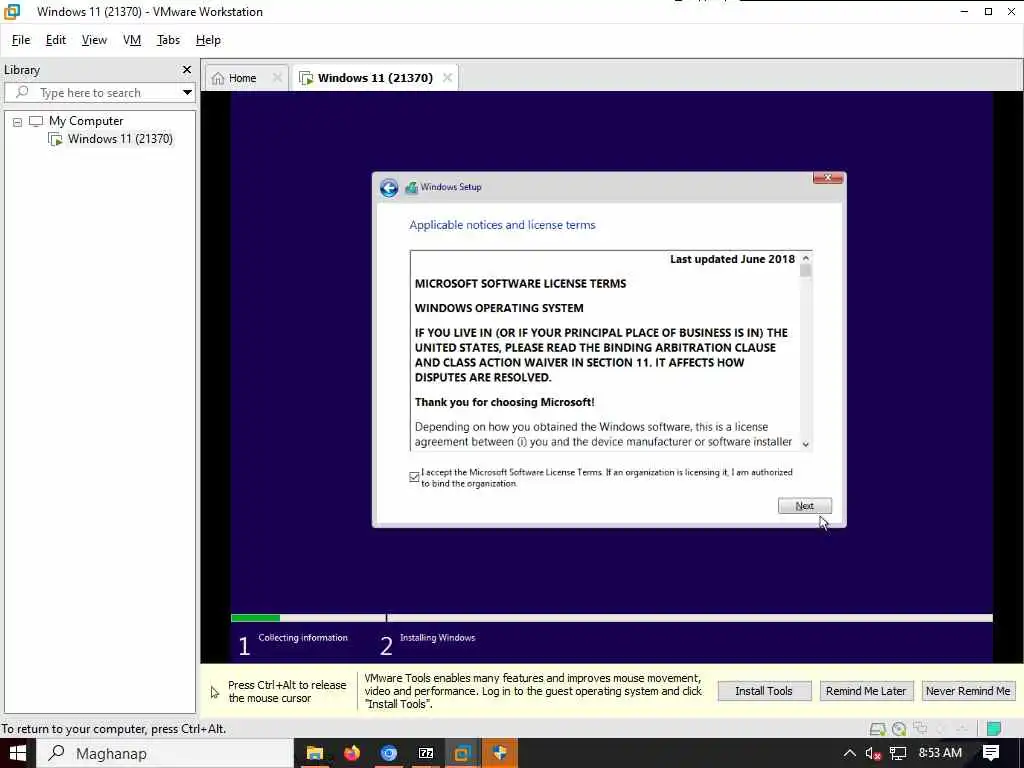This screenshot has height=768, width=1024.
Task: Open the Tabs menu
Action: pos(168,40)
